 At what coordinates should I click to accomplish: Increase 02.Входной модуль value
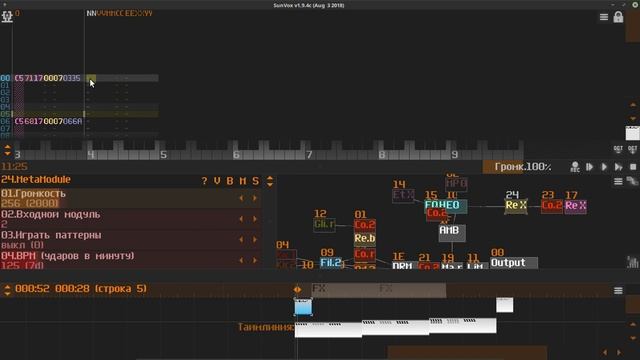click(255, 219)
